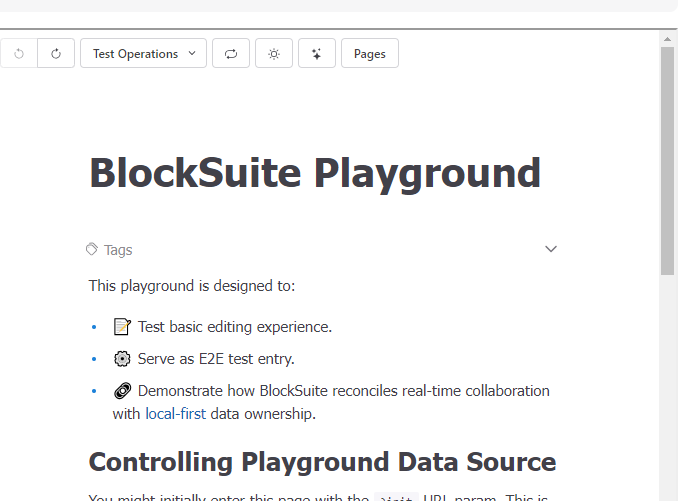Screen dimensions: 683x501
Task: Expand the Tags section chevron
Action: coord(551,249)
